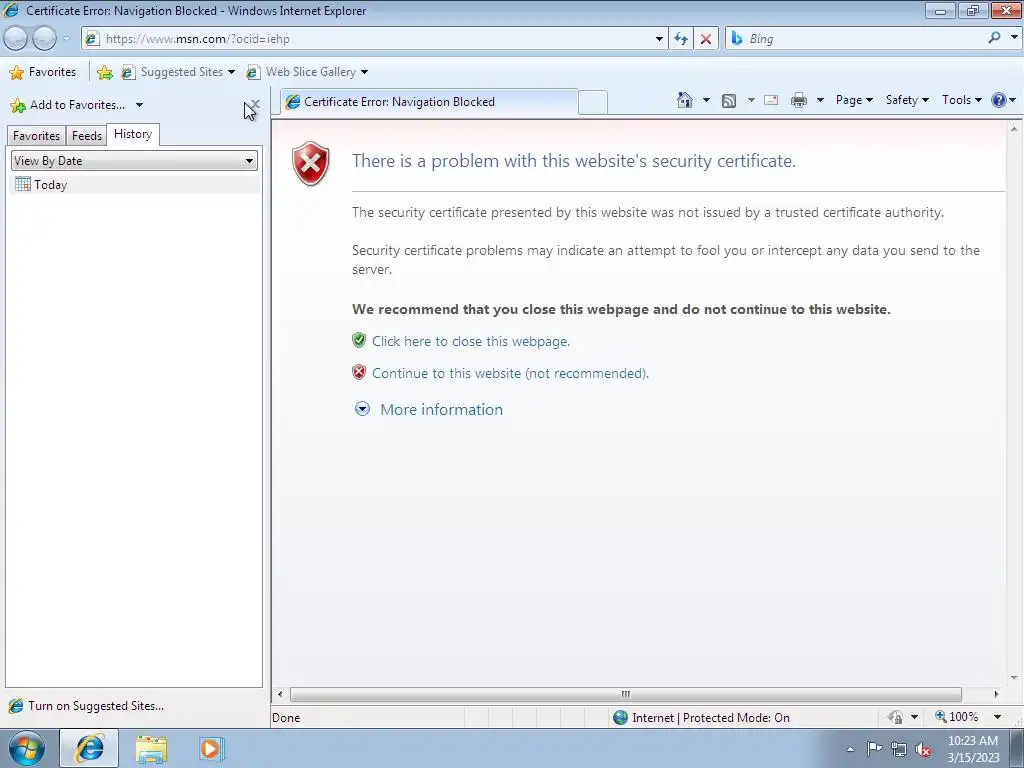The height and width of the screenshot is (768, 1024).
Task: Toggle the Favorites star button
Action: pyautogui.click(x=43, y=72)
